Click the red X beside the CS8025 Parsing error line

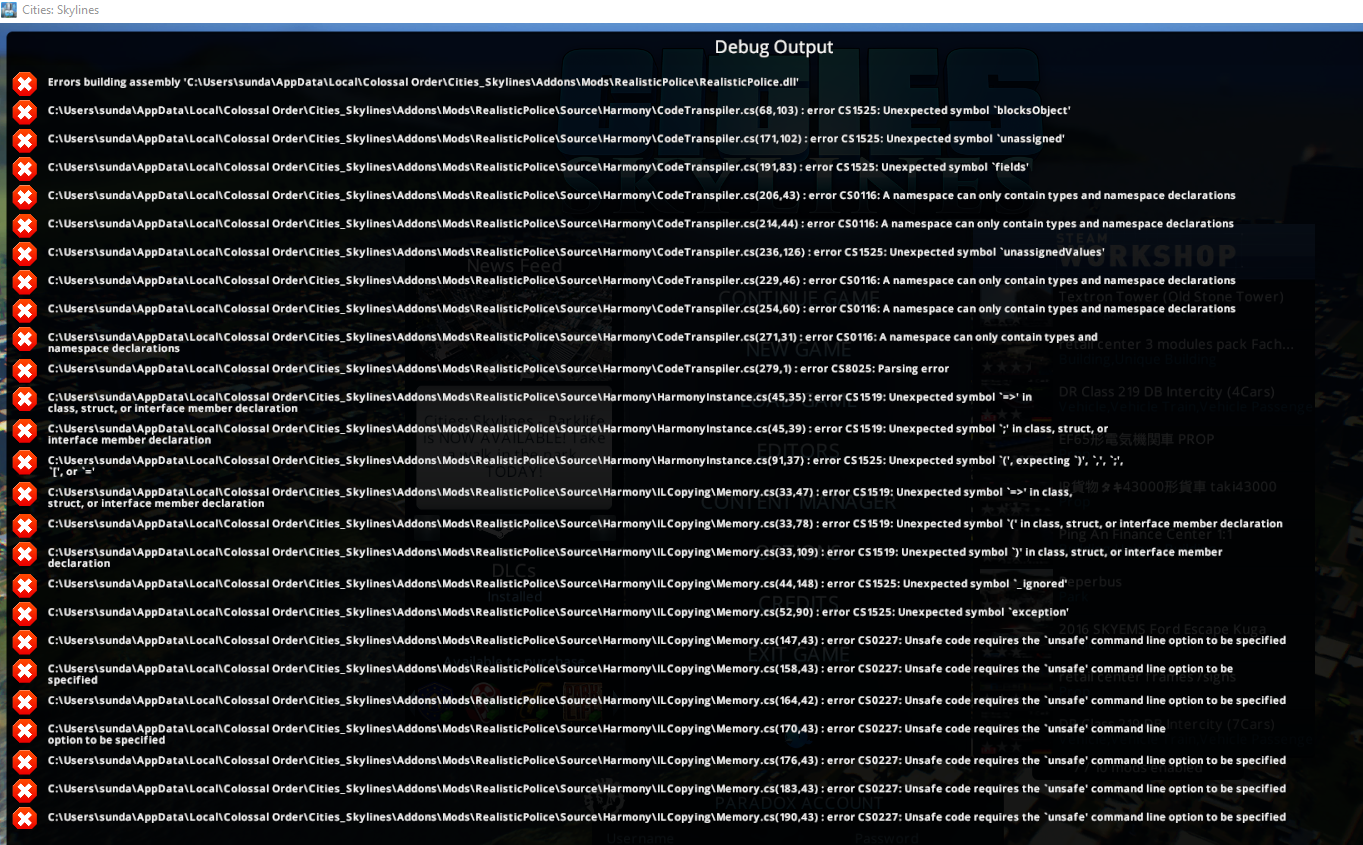[25, 369]
